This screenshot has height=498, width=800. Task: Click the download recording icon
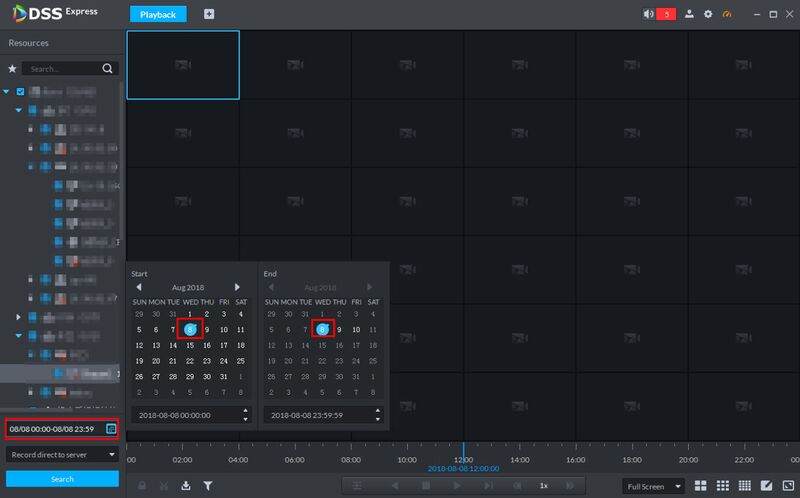[x=186, y=486]
